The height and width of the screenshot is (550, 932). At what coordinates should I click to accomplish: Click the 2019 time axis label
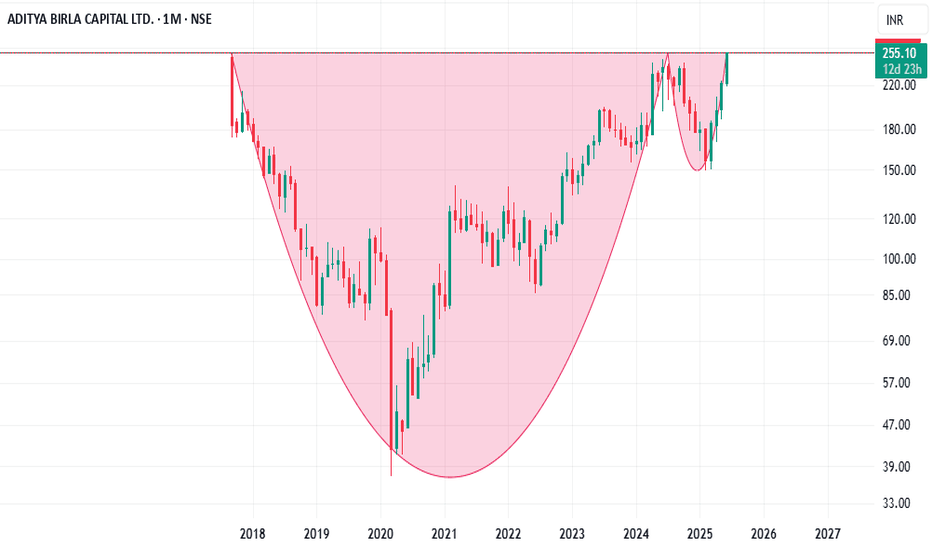point(316,534)
